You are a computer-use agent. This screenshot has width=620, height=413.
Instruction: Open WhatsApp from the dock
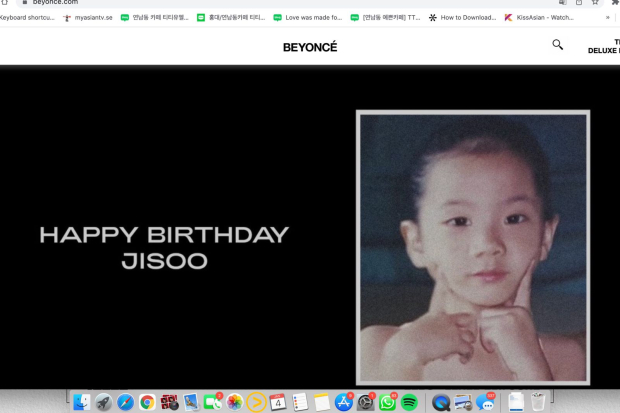(x=387, y=402)
